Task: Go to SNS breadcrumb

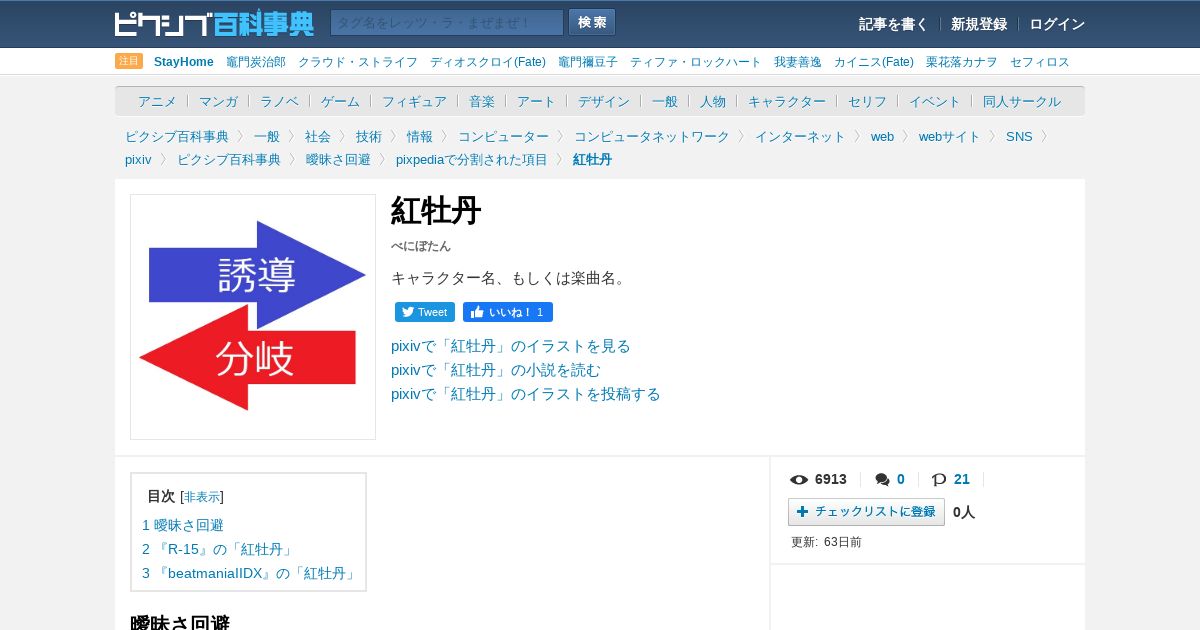Action: point(1019,137)
